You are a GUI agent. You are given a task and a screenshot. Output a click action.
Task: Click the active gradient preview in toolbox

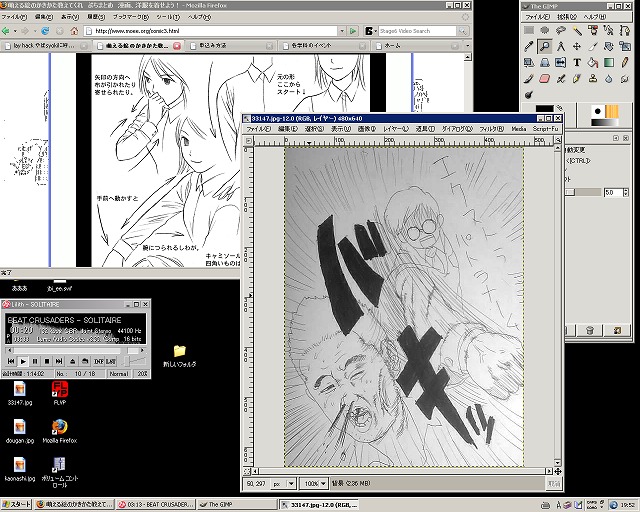pos(605,122)
